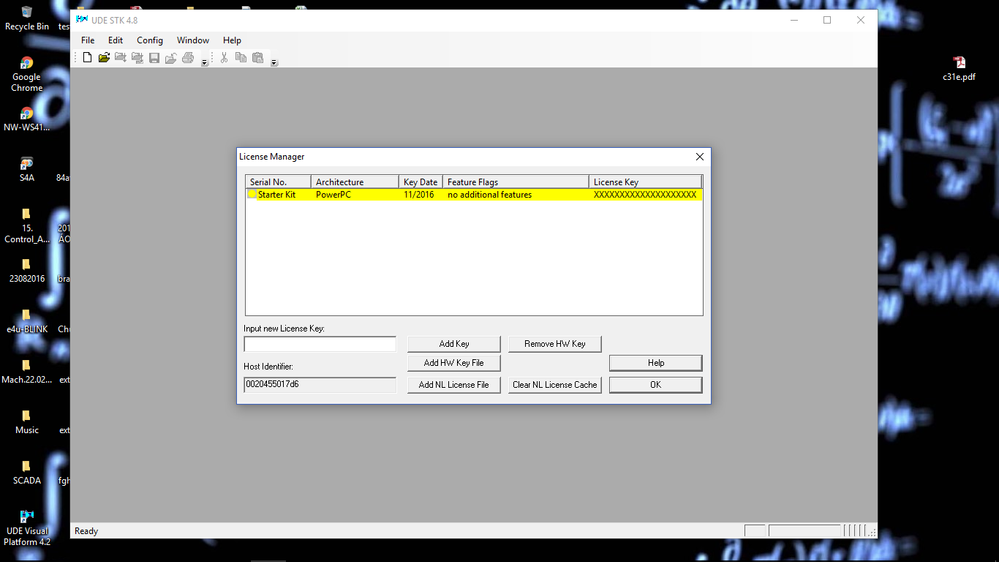Open the Edit menu
The width and height of the screenshot is (999, 562).
pos(115,40)
